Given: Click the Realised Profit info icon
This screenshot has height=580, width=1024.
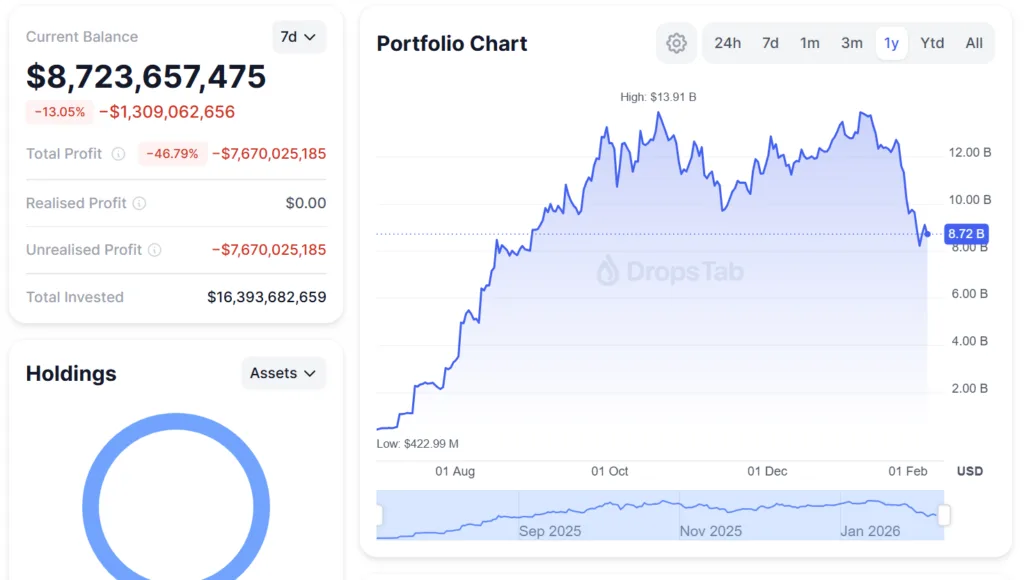Looking at the screenshot, I should click(137, 203).
